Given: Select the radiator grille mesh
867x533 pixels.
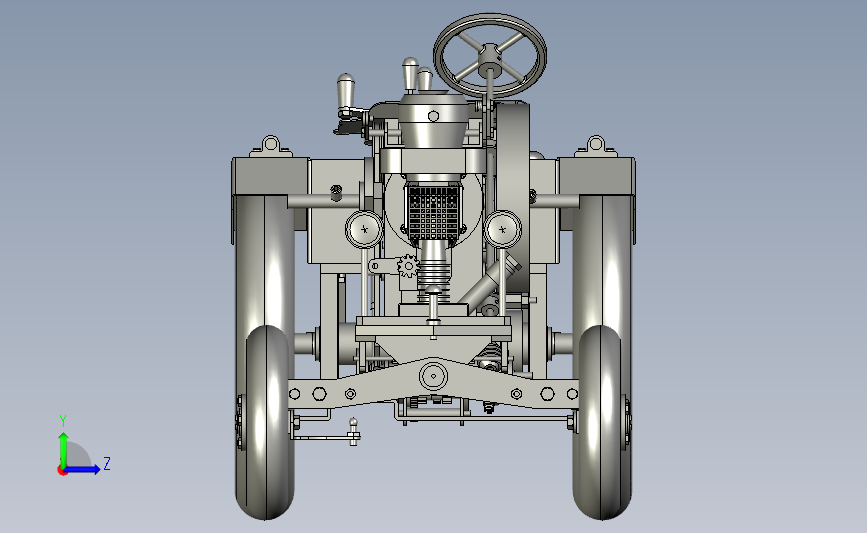Looking at the screenshot, I should tap(434, 213).
